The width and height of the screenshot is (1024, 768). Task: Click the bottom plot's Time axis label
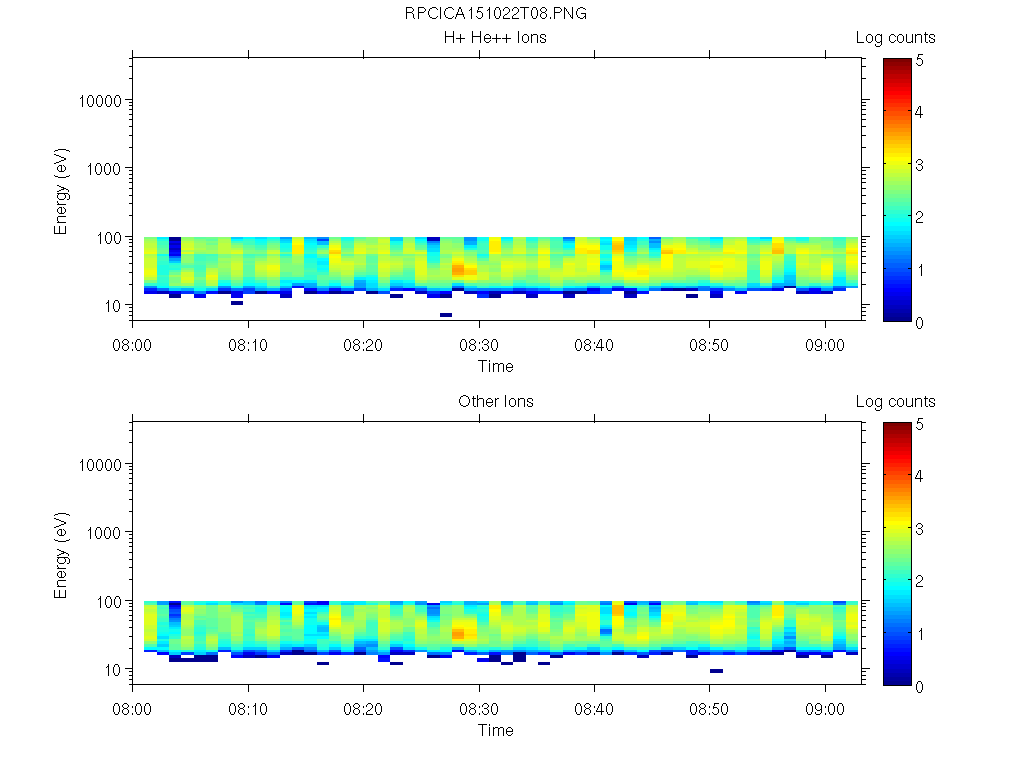pos(496,730)
